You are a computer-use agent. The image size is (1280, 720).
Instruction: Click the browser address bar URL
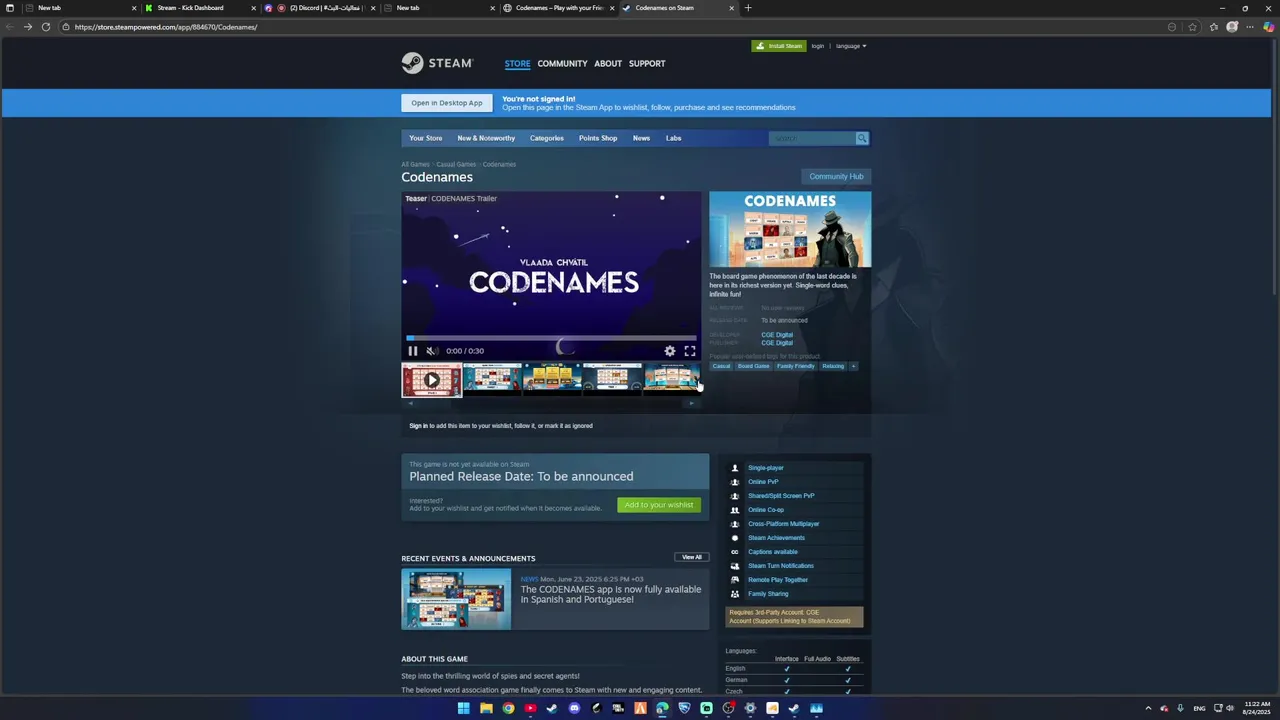click(x=166, y=27)
